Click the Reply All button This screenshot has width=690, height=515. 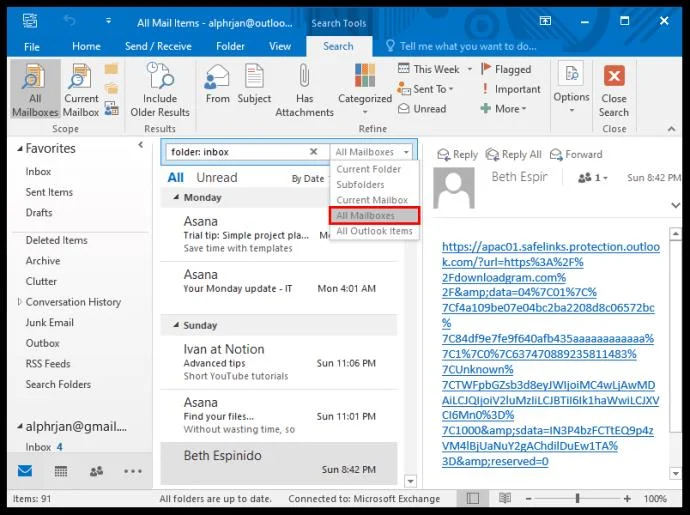513,155
